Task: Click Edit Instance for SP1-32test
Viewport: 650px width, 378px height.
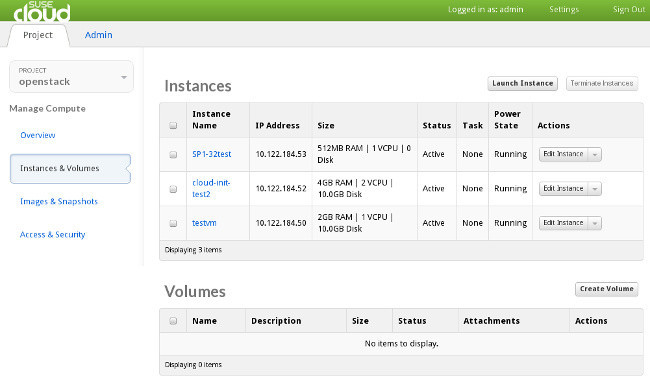Action: 563,154
